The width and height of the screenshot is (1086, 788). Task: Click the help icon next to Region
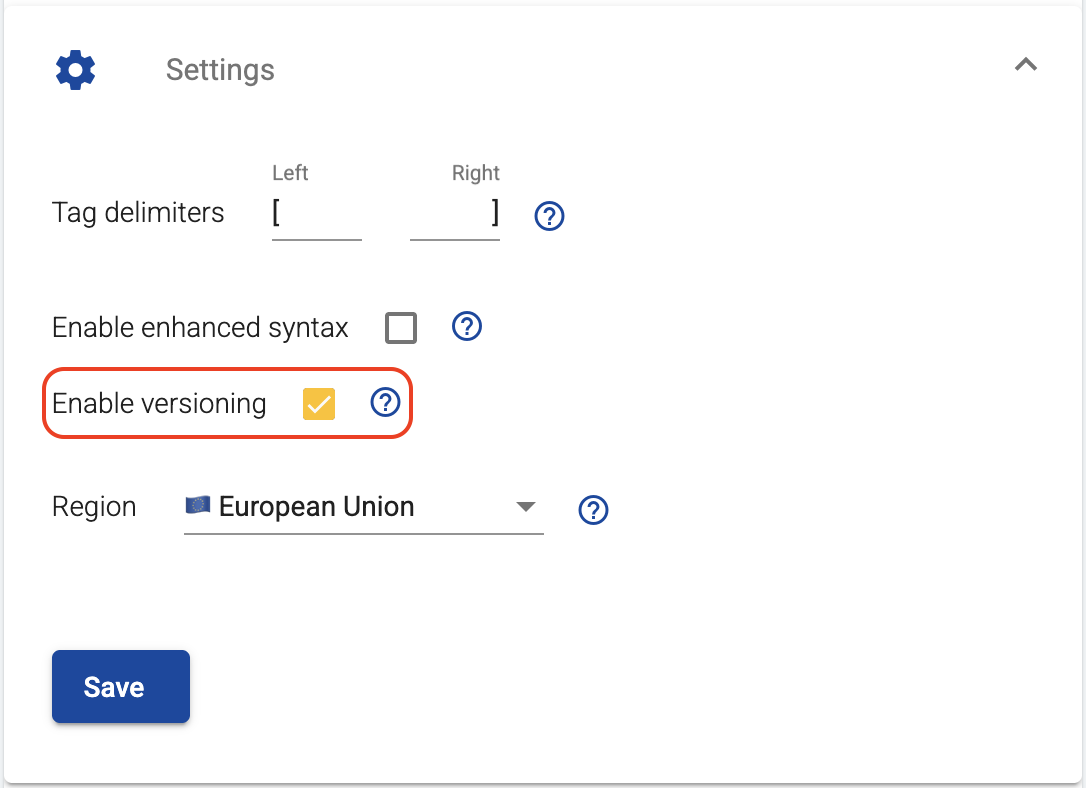click(x=593, y=510)
